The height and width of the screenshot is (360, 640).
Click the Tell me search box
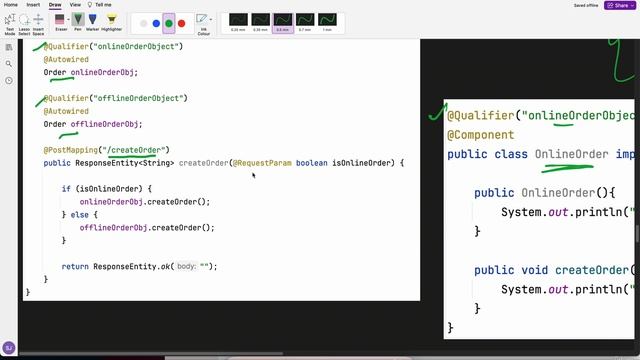point(100,5)
